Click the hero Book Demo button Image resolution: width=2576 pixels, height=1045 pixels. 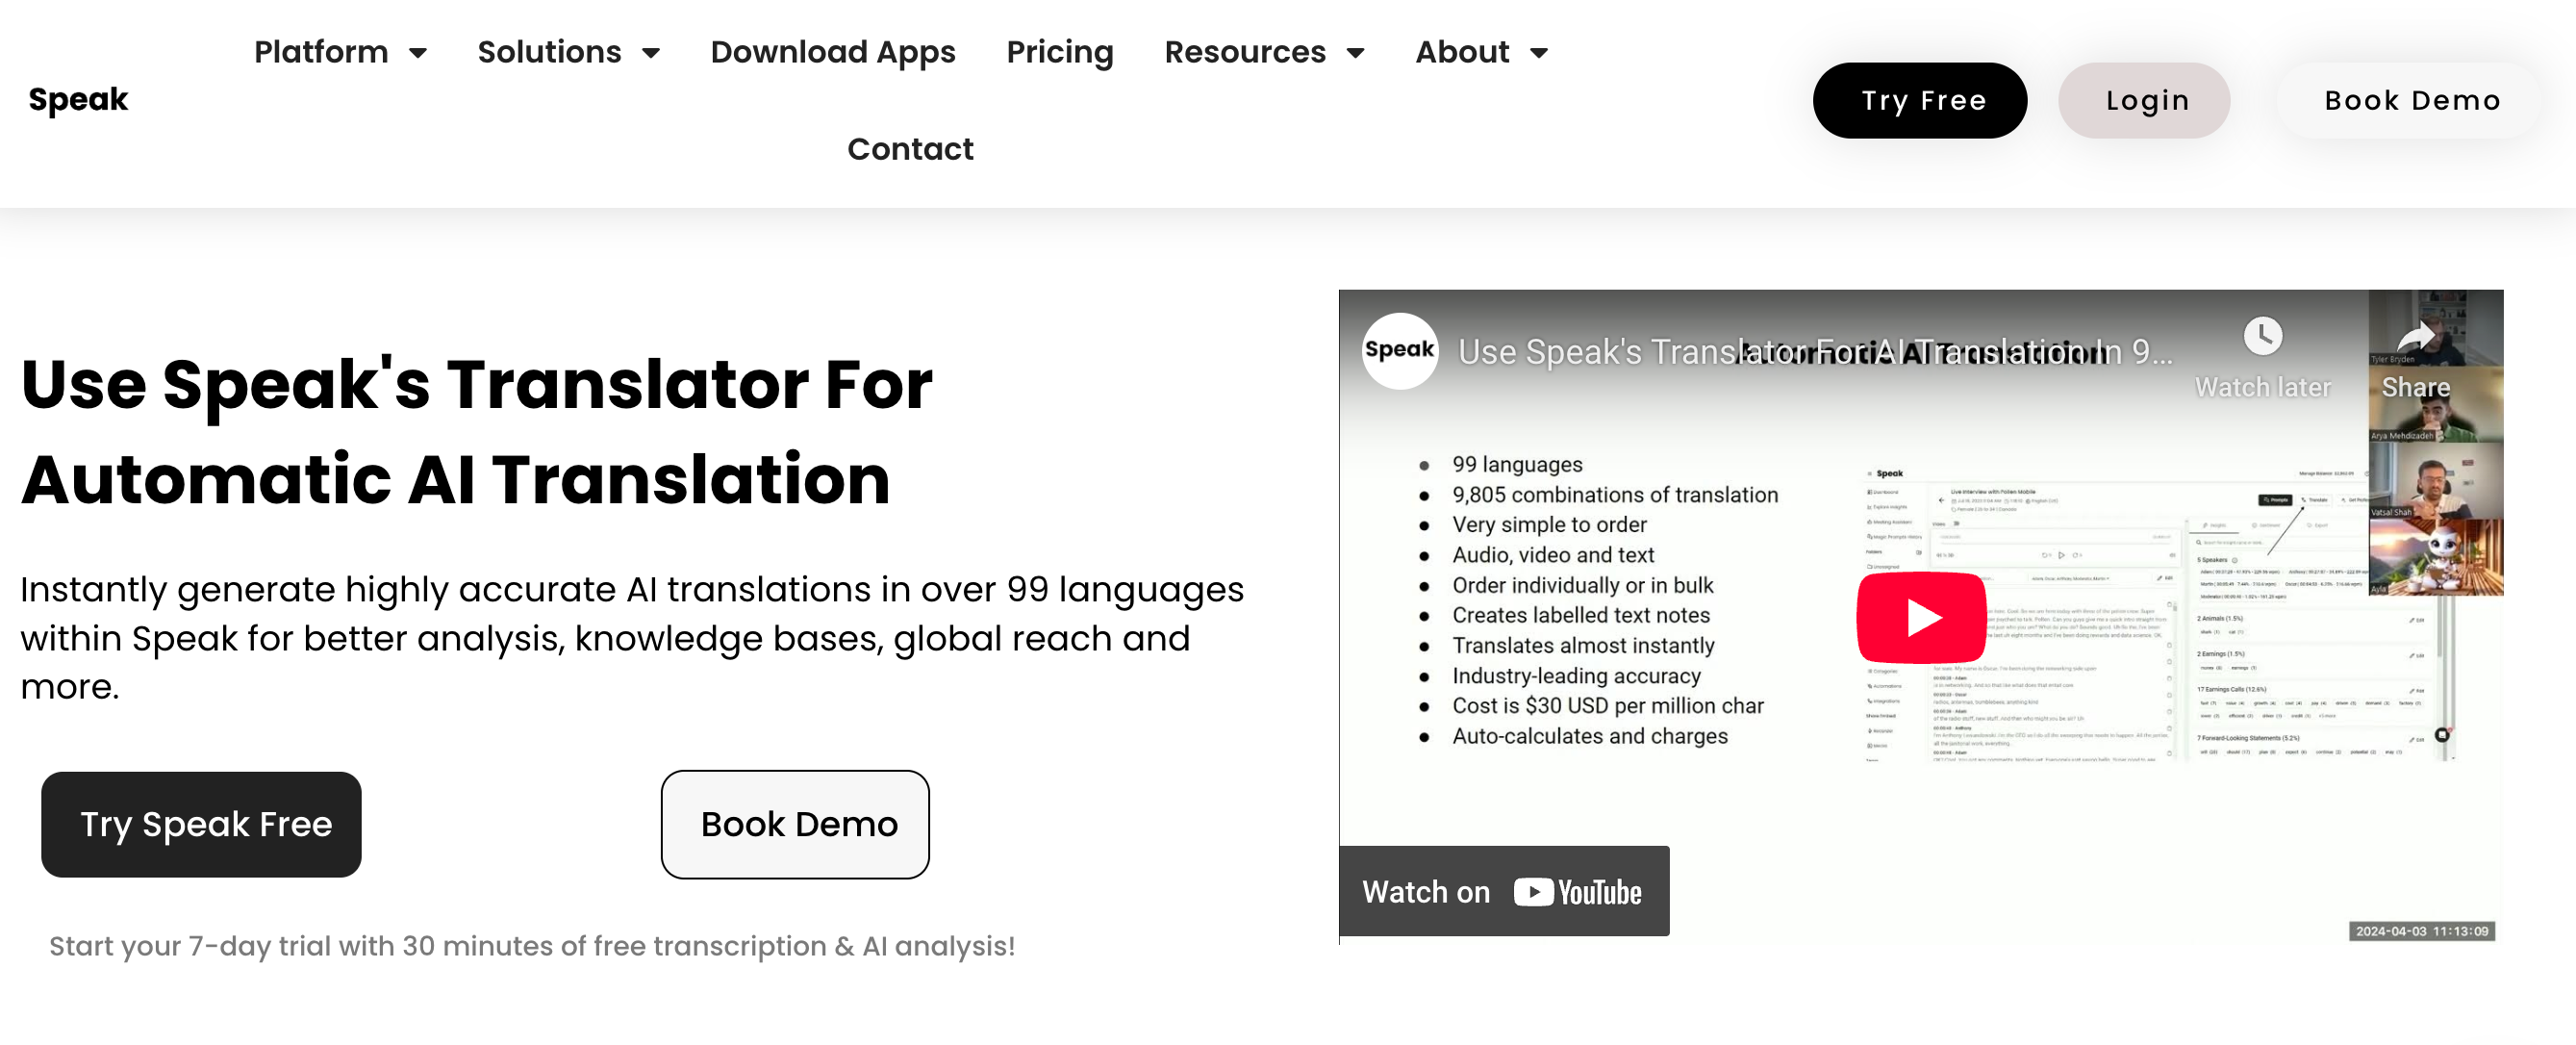(795, 824)
